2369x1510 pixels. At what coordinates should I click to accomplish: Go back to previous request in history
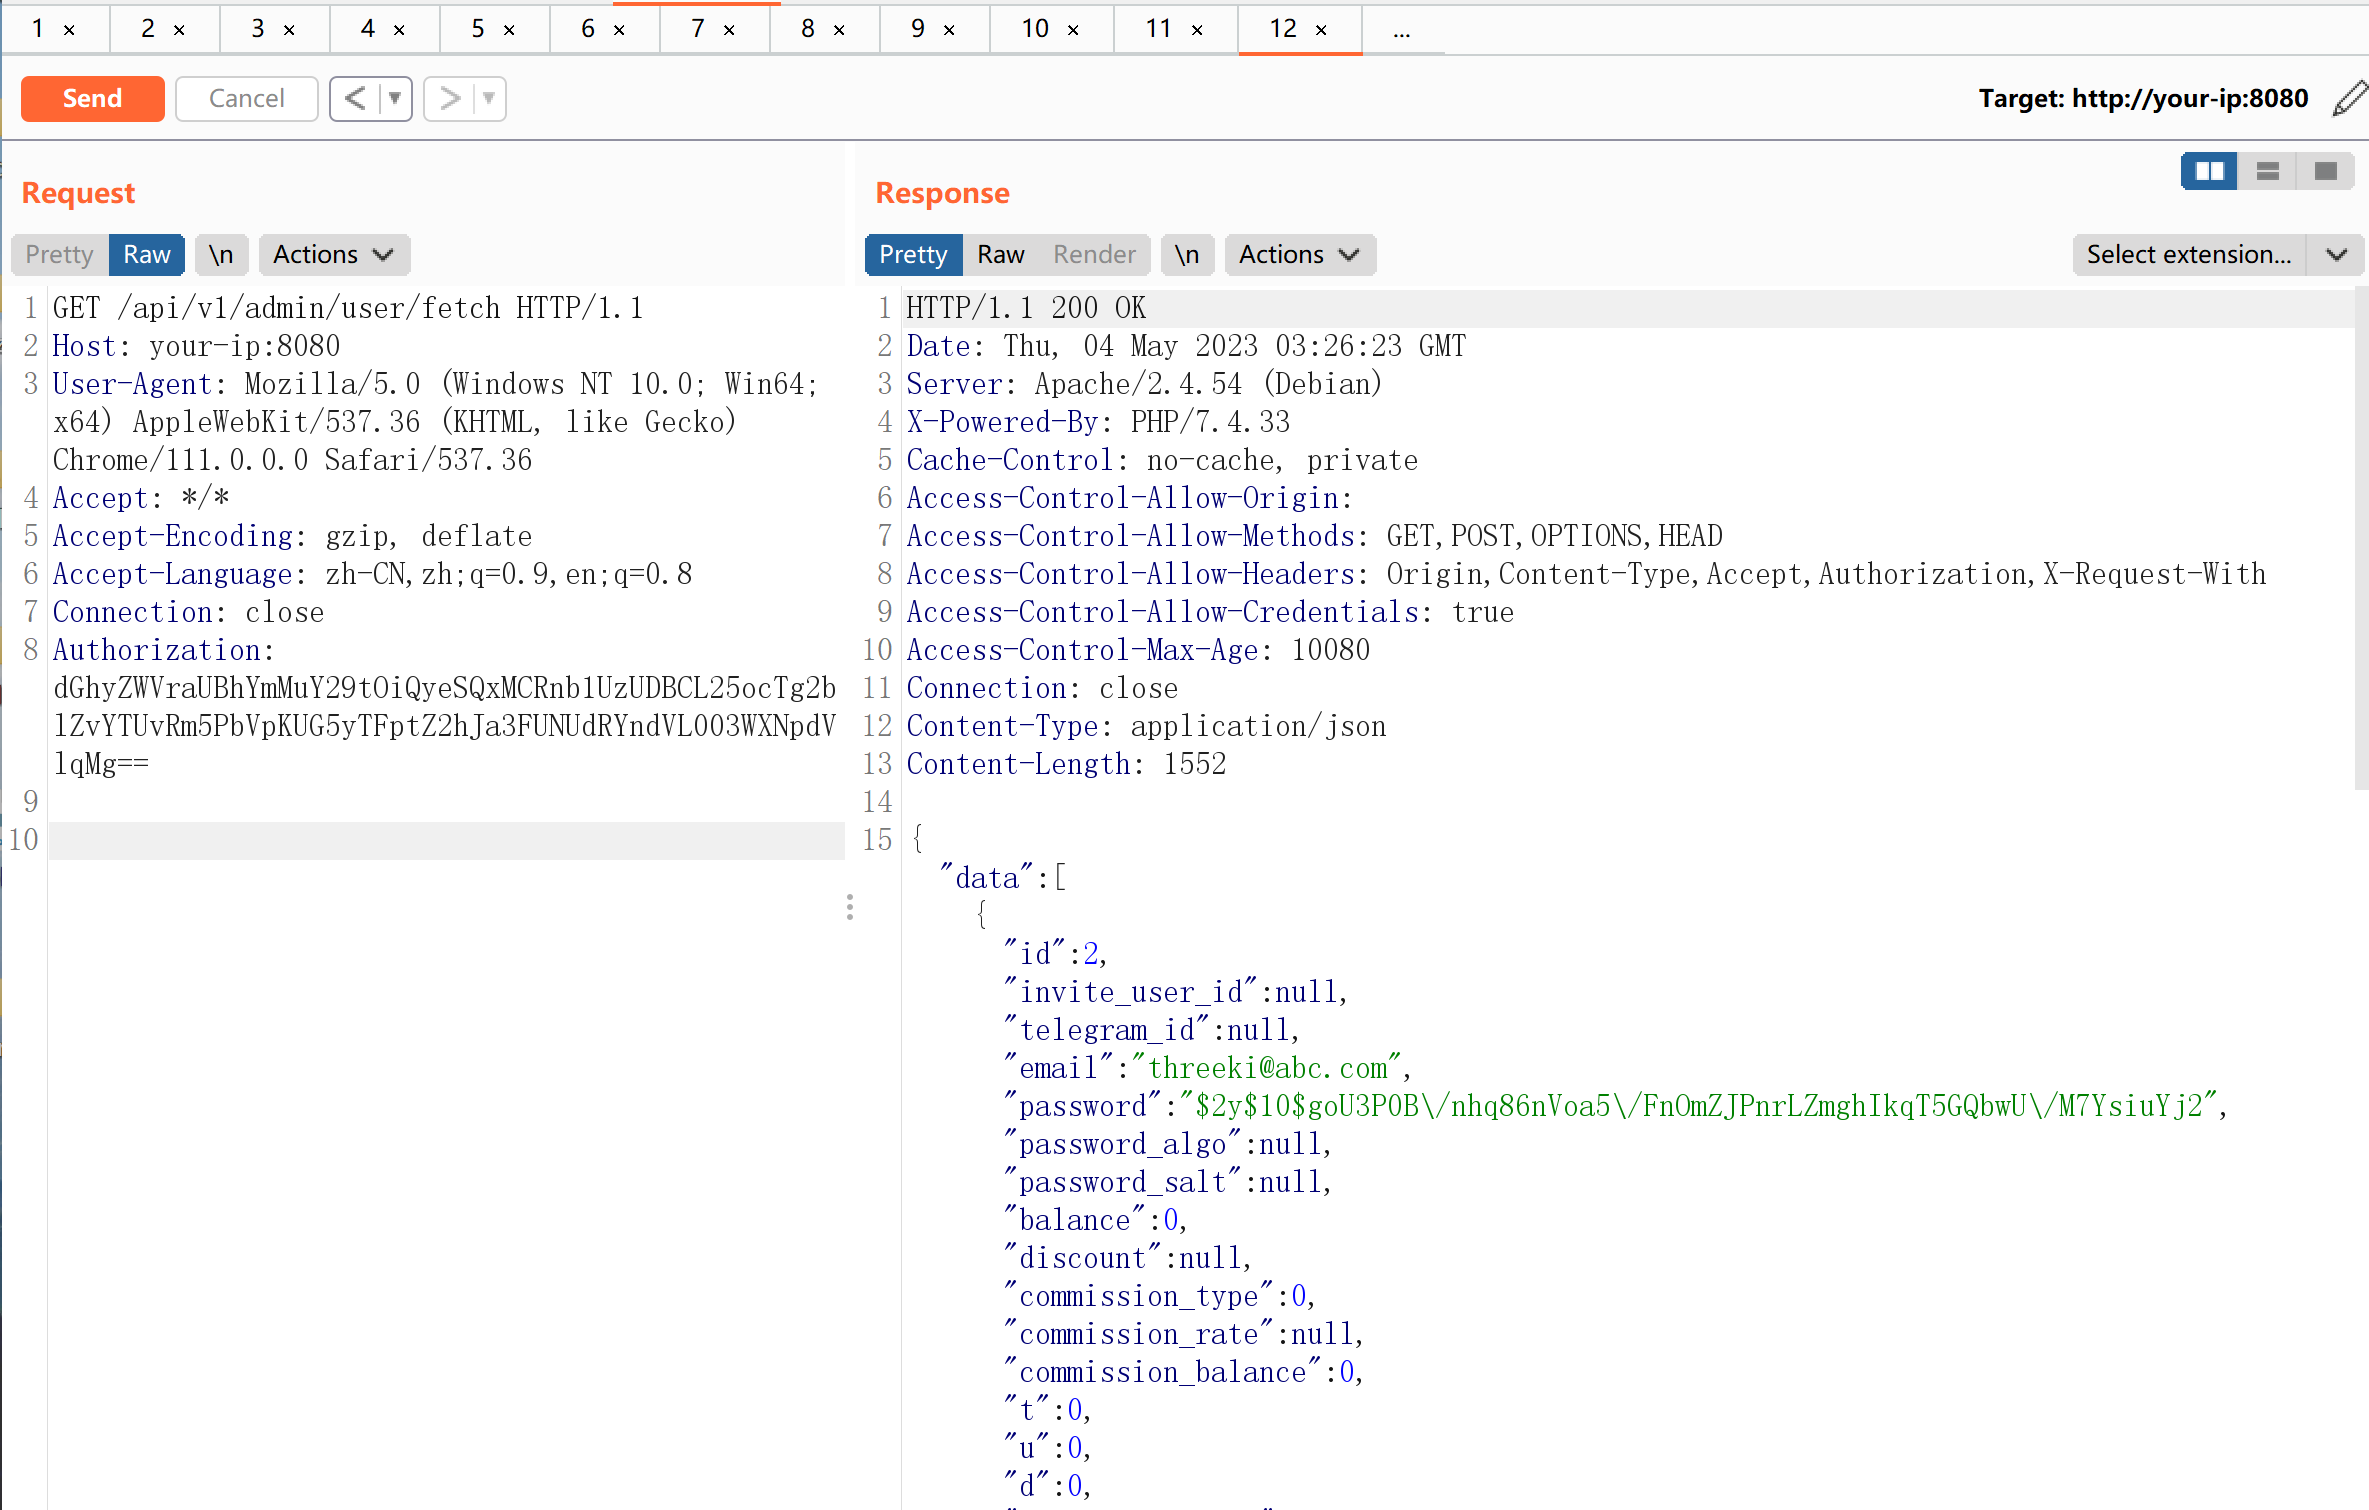[x=355, y=98]
